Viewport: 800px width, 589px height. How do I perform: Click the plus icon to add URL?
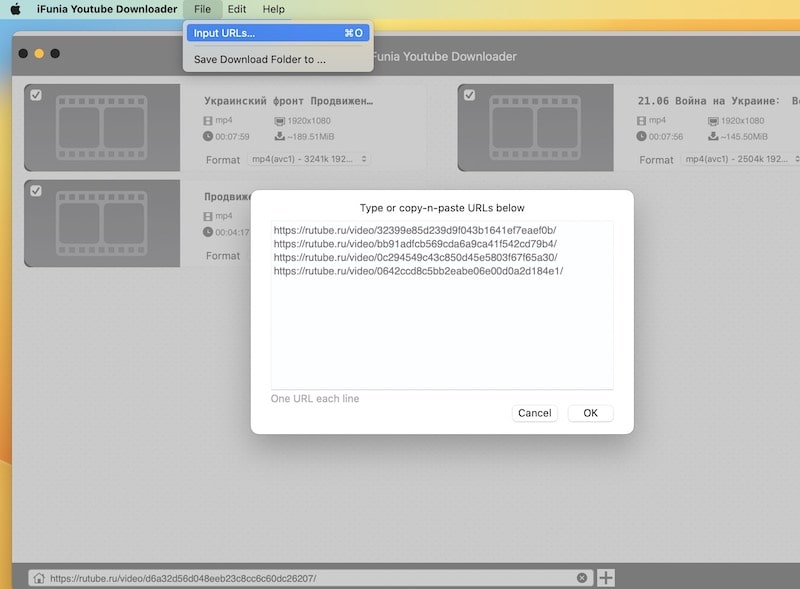coord(606,578)
